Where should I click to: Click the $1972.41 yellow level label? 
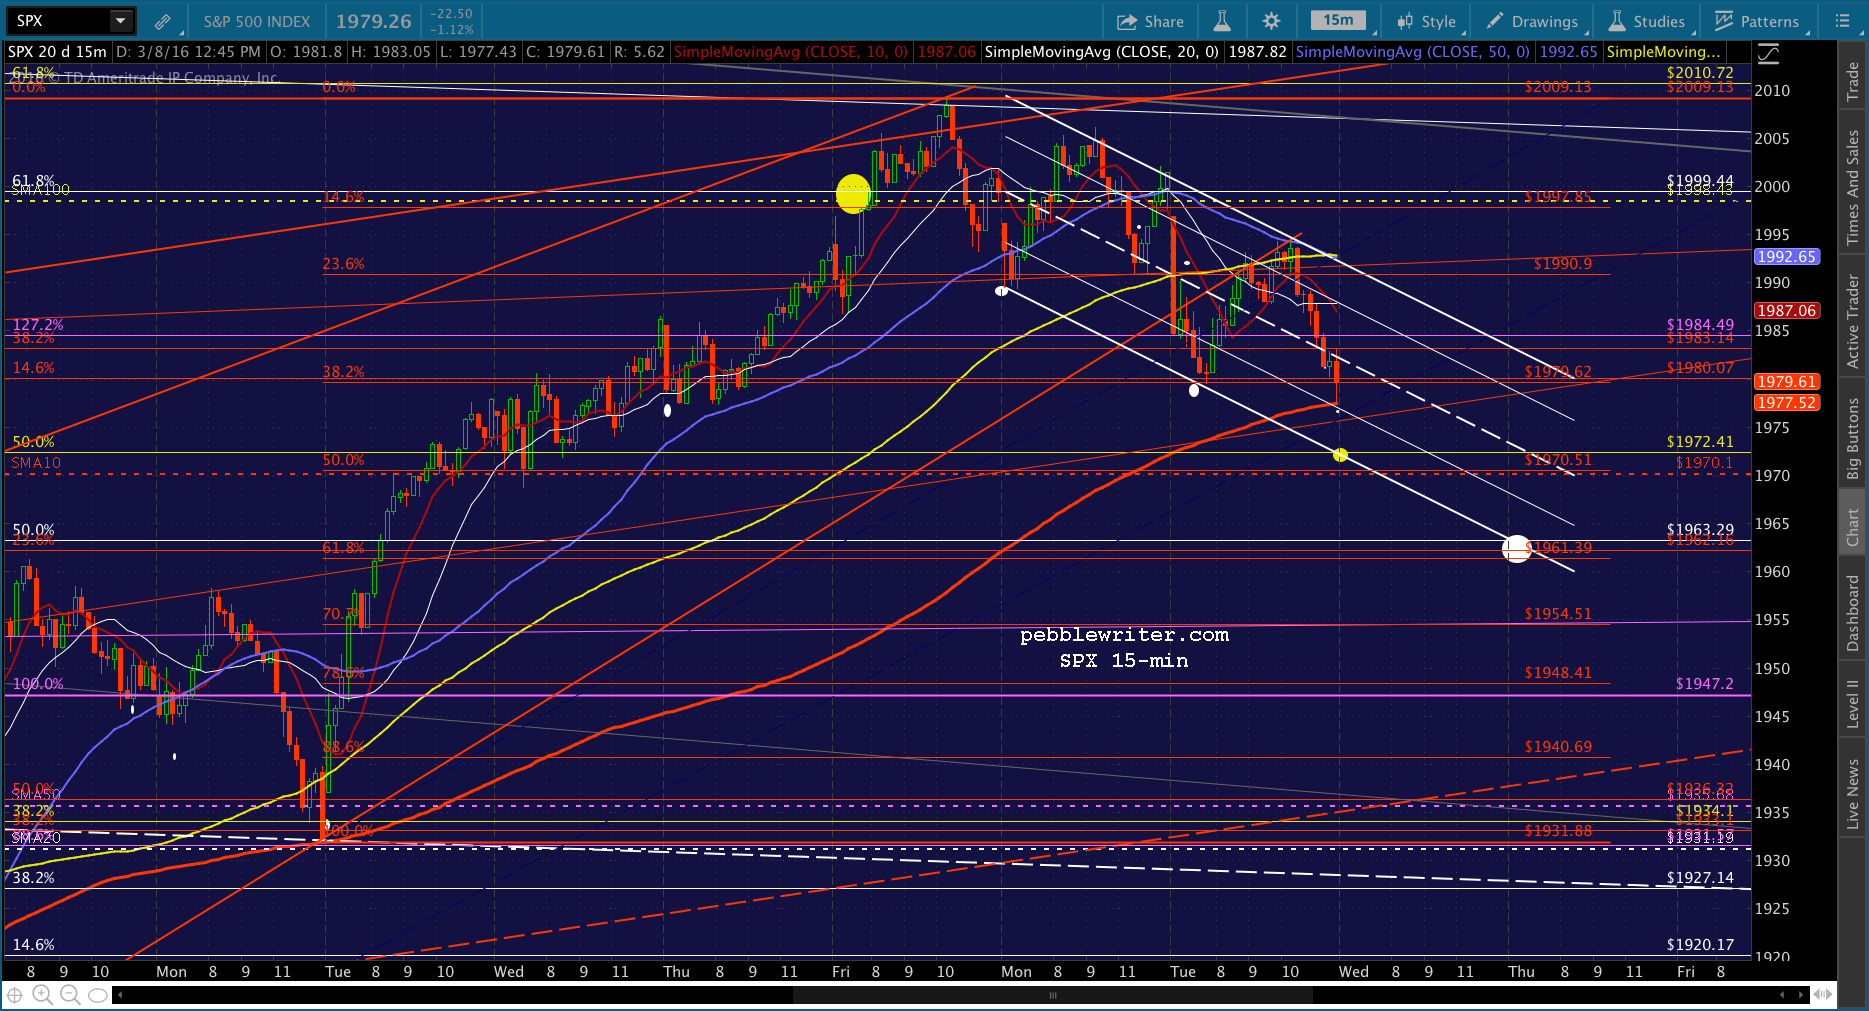pyautogui.click(x=1700, y=442)
